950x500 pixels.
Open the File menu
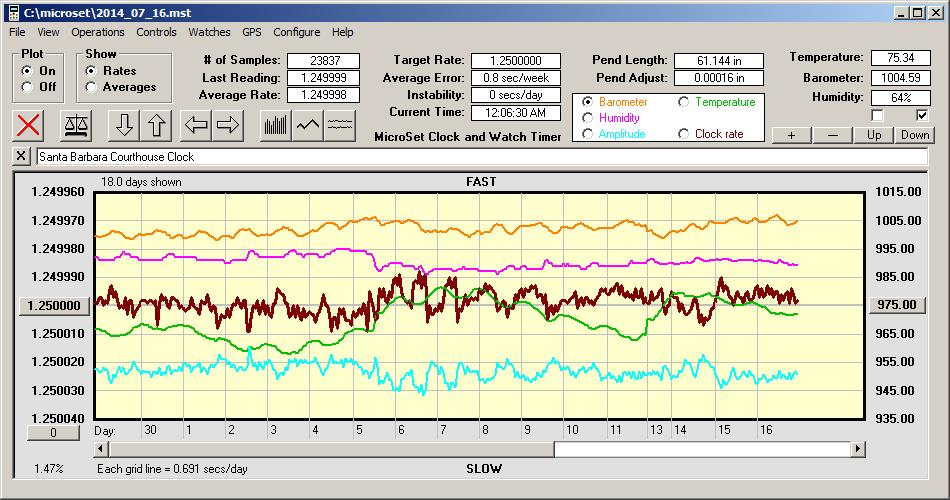coord(18,32)
